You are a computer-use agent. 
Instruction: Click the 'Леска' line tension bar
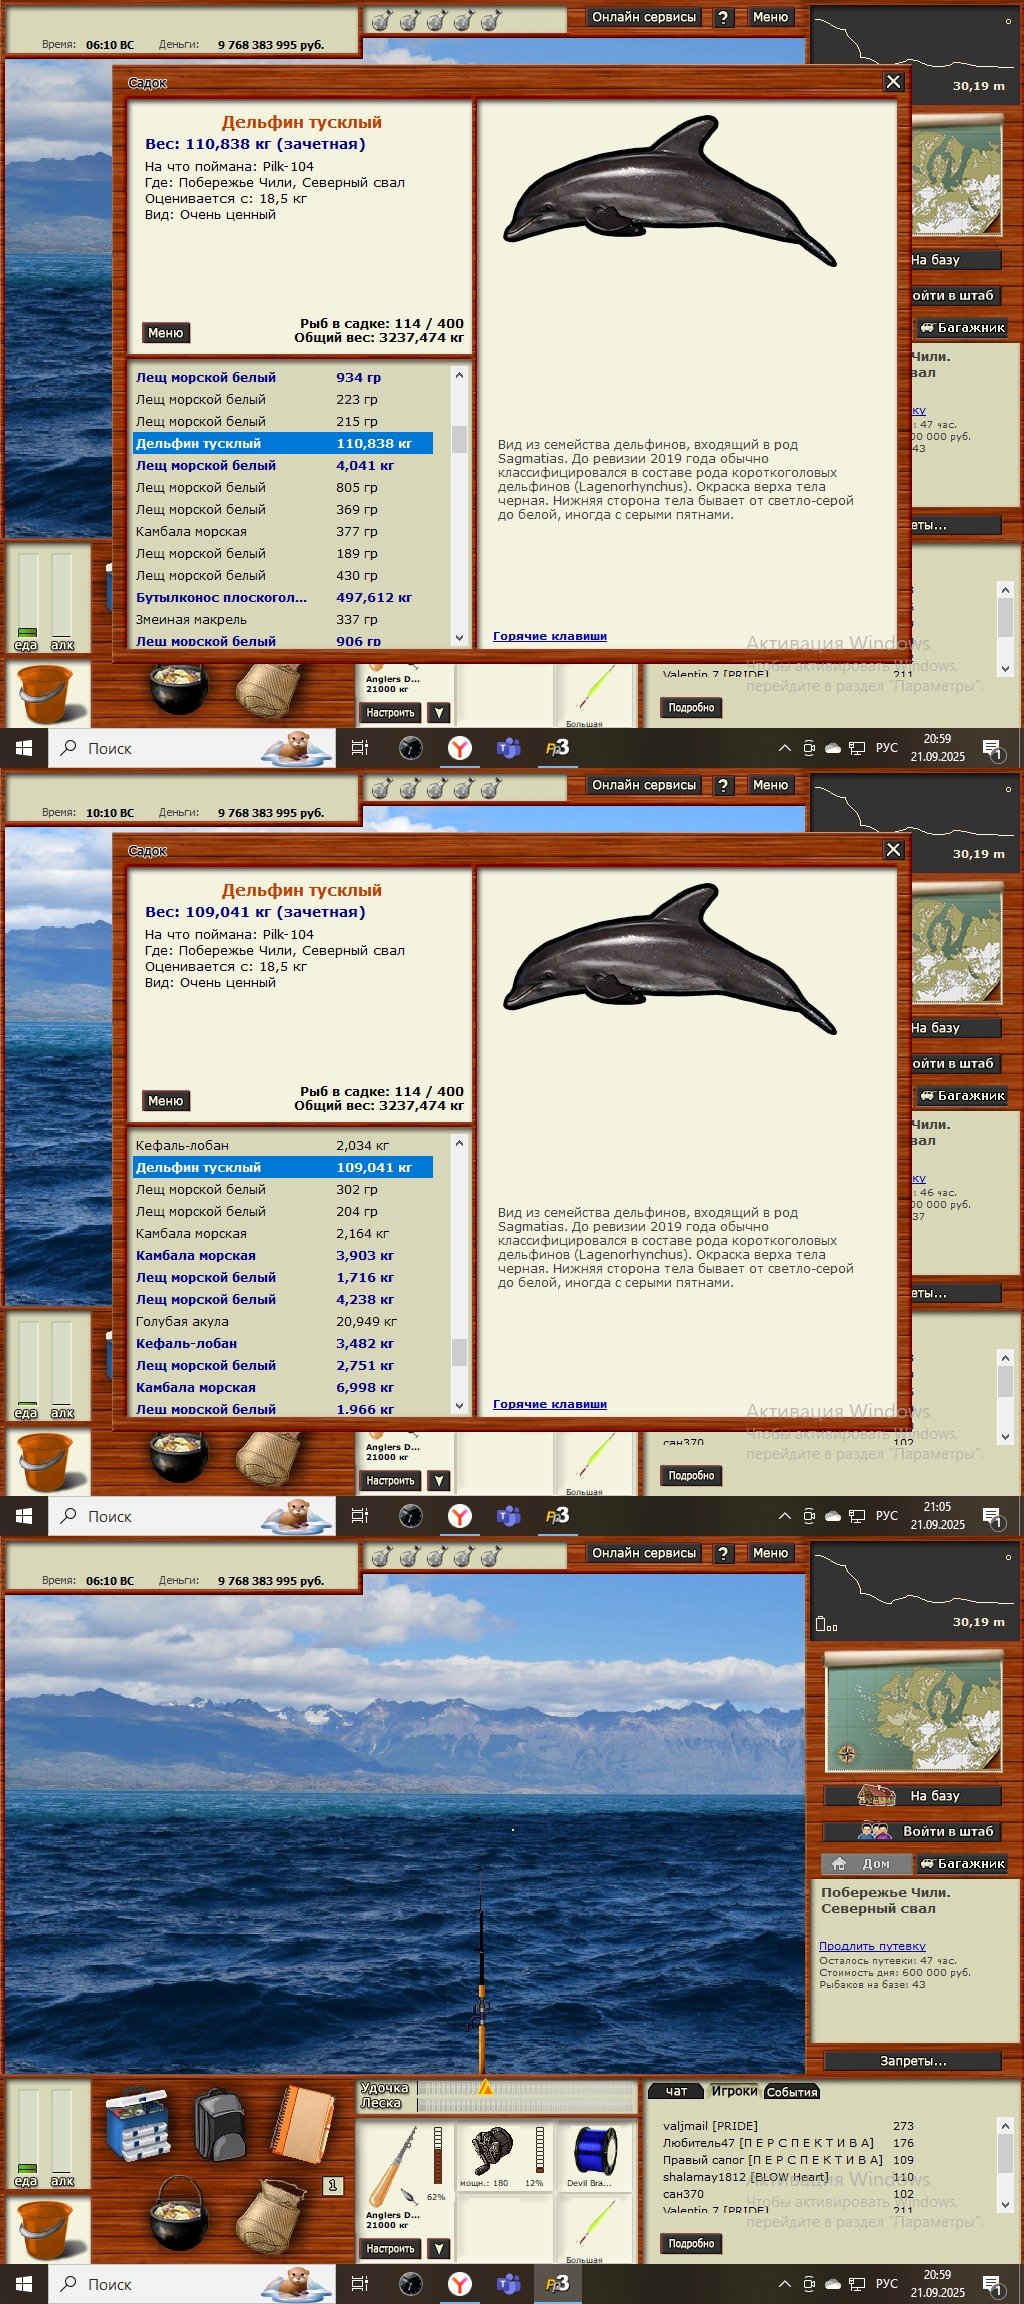coord(525,2103)
